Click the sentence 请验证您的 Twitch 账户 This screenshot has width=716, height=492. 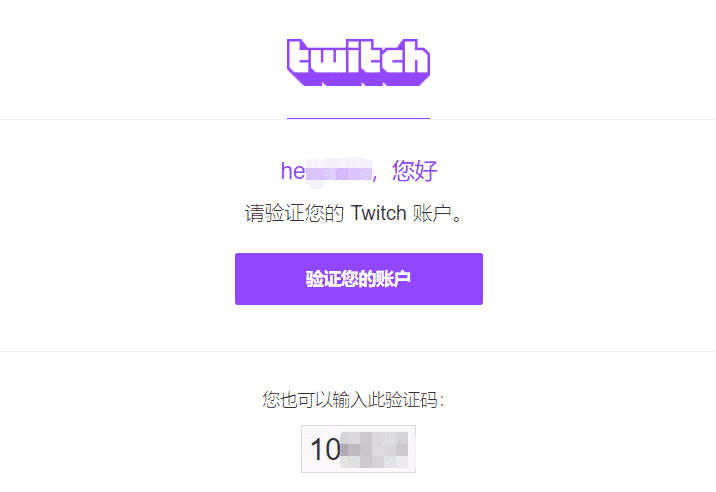point(354,213)
